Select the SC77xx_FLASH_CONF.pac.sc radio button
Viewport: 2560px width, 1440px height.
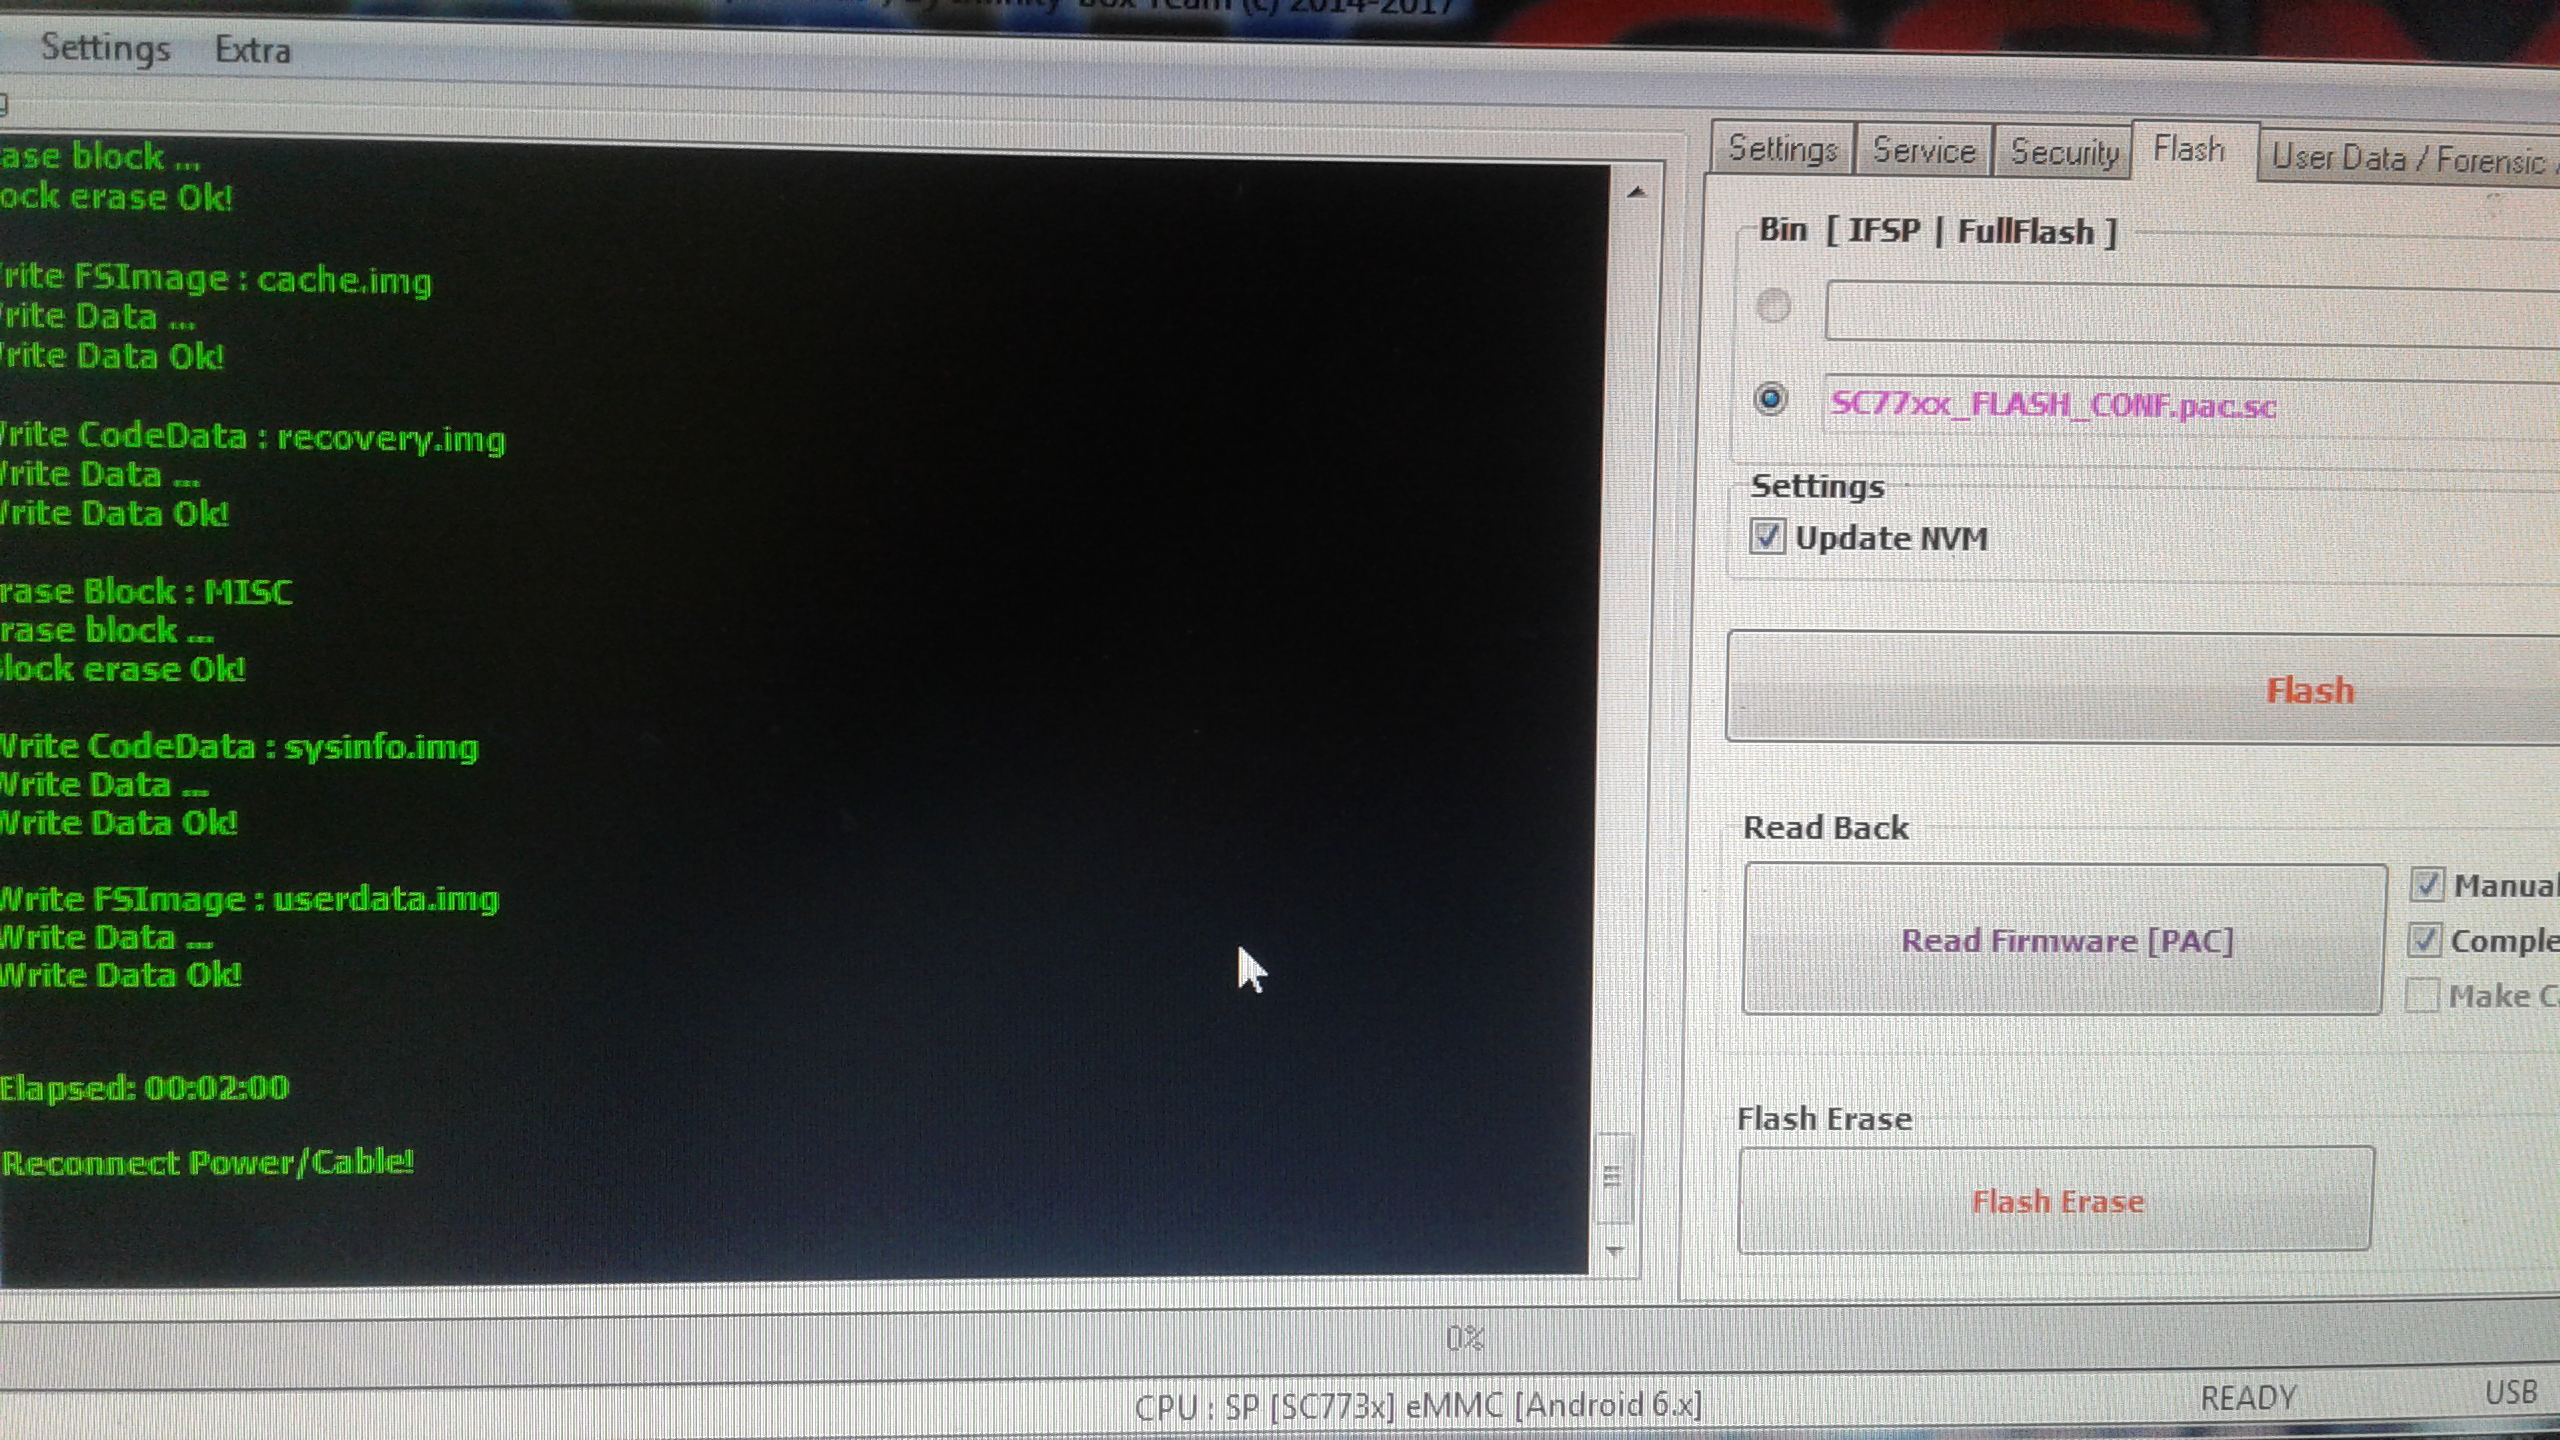[x=1770, y=399]
